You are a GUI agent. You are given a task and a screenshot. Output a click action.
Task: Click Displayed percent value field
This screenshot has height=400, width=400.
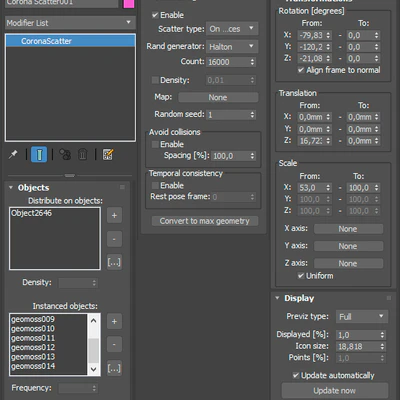pos(358,335)
